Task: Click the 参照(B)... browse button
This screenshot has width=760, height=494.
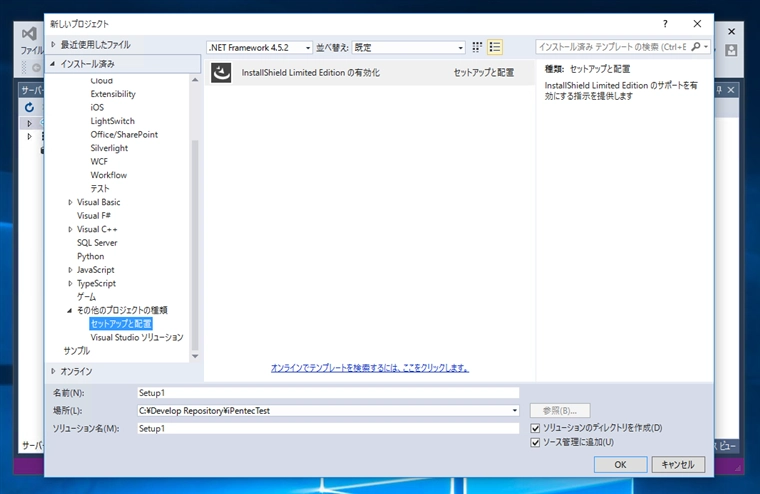Action: coord(560,411)
